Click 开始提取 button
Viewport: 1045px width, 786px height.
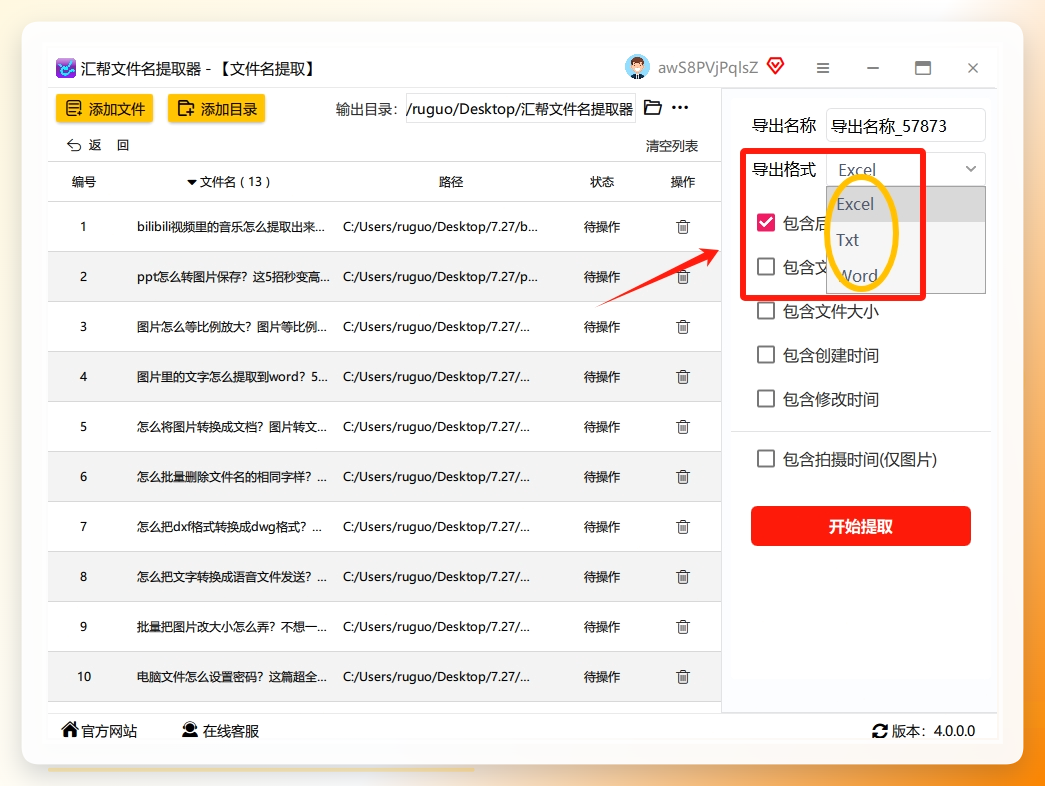860,526
